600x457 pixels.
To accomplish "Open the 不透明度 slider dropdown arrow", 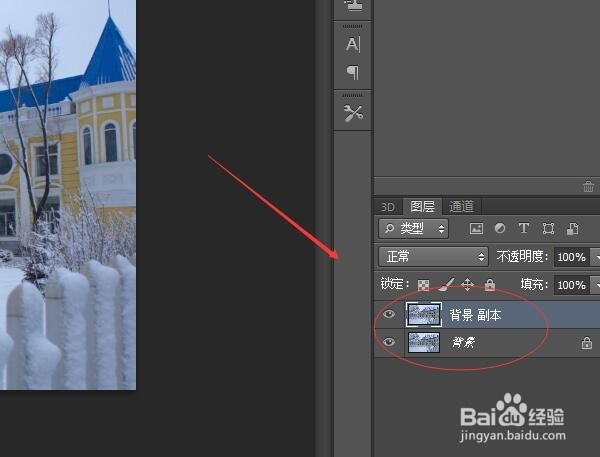I will point(596,257).
